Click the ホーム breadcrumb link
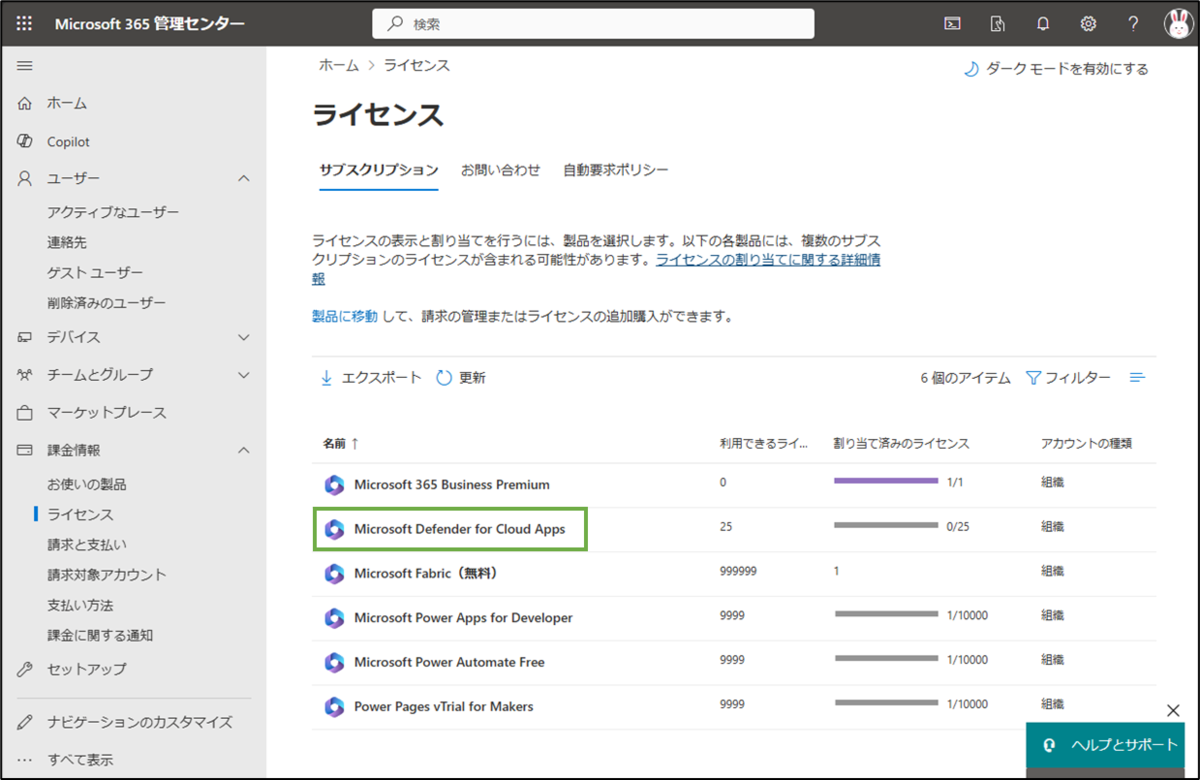The height and width of the screenshot is (780, 1200). pos(338,65)
